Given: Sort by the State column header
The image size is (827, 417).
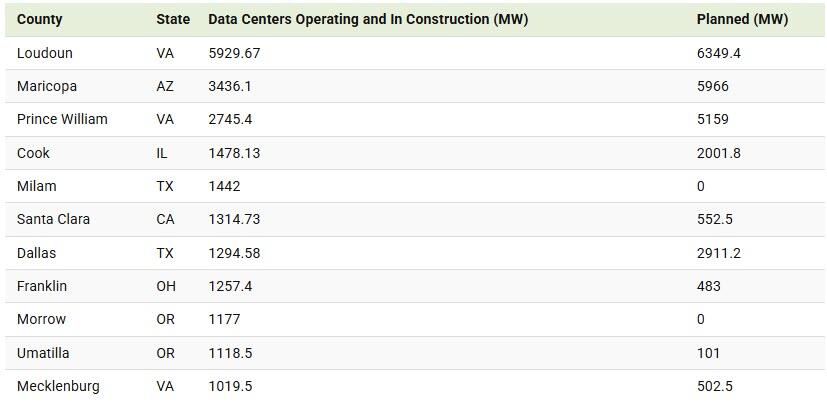Looking at the screenshot, I should pyautogui.click(x=173, y=20).
